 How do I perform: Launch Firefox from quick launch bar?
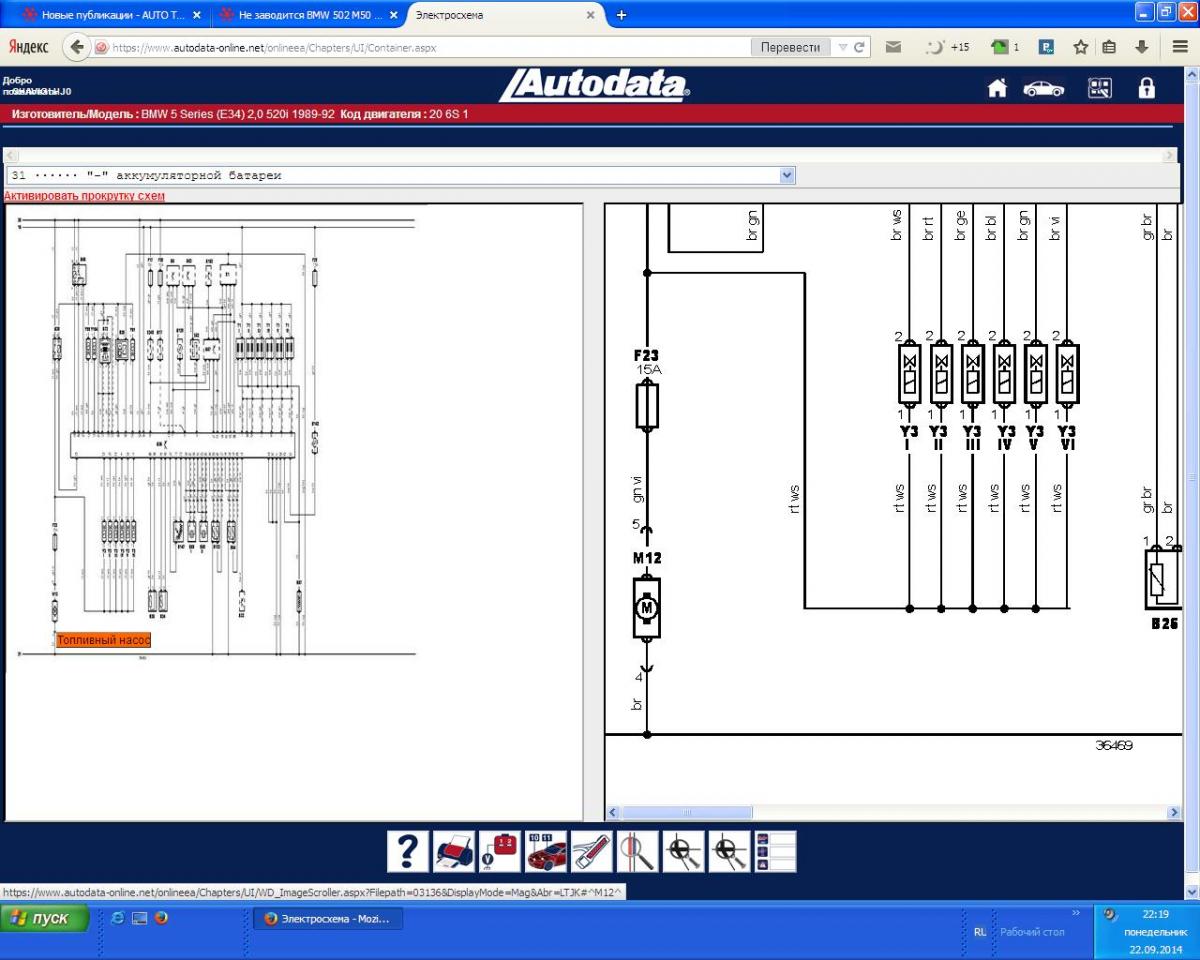(161, 917)
